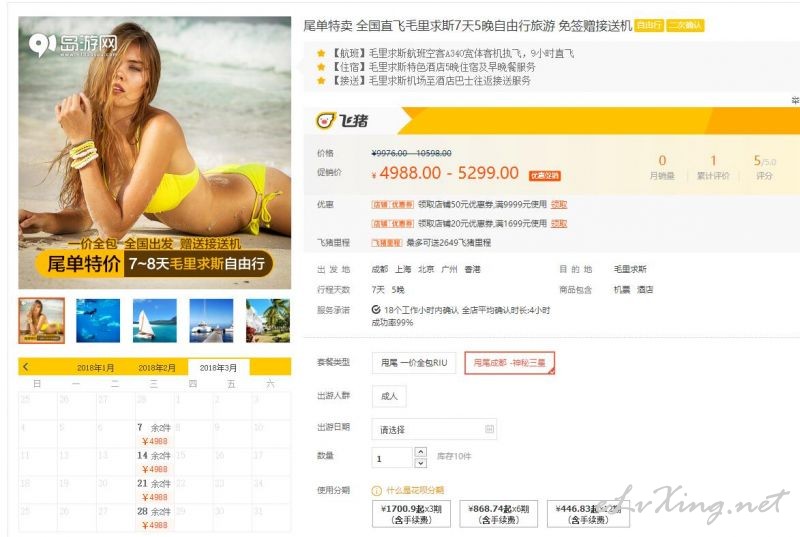Click the calendar icon in the travel date field

tap(489, 429)
